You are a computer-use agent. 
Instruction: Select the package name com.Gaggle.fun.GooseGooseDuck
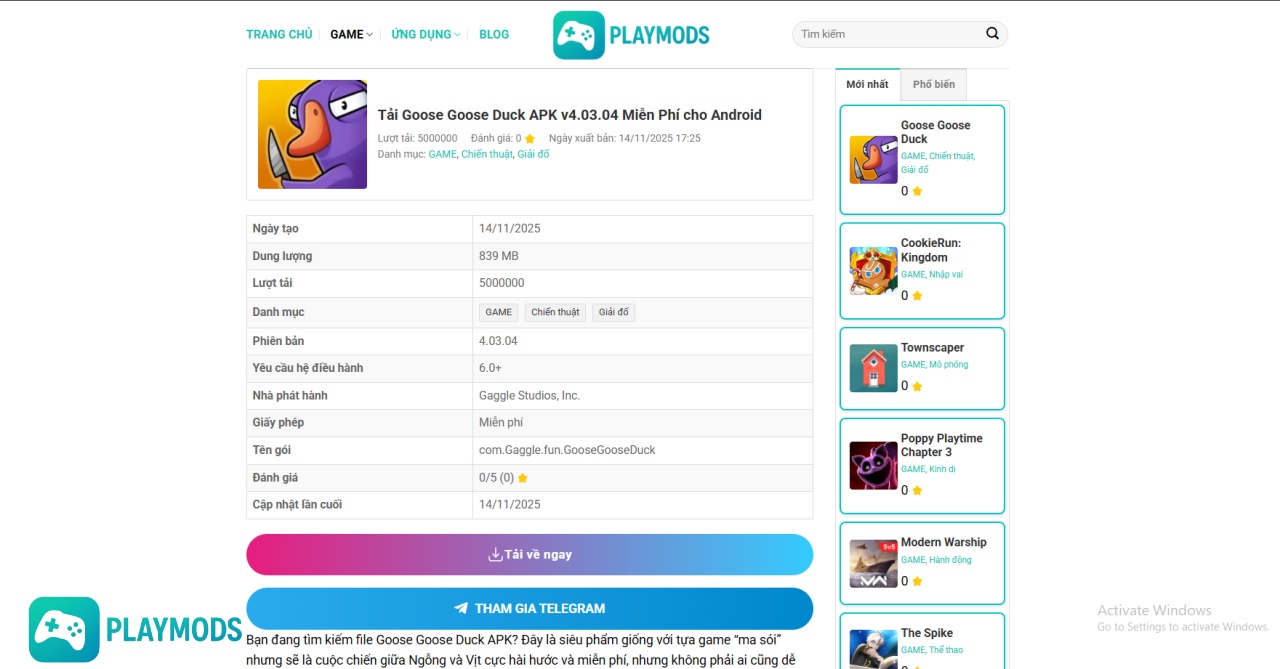(567, 450)
